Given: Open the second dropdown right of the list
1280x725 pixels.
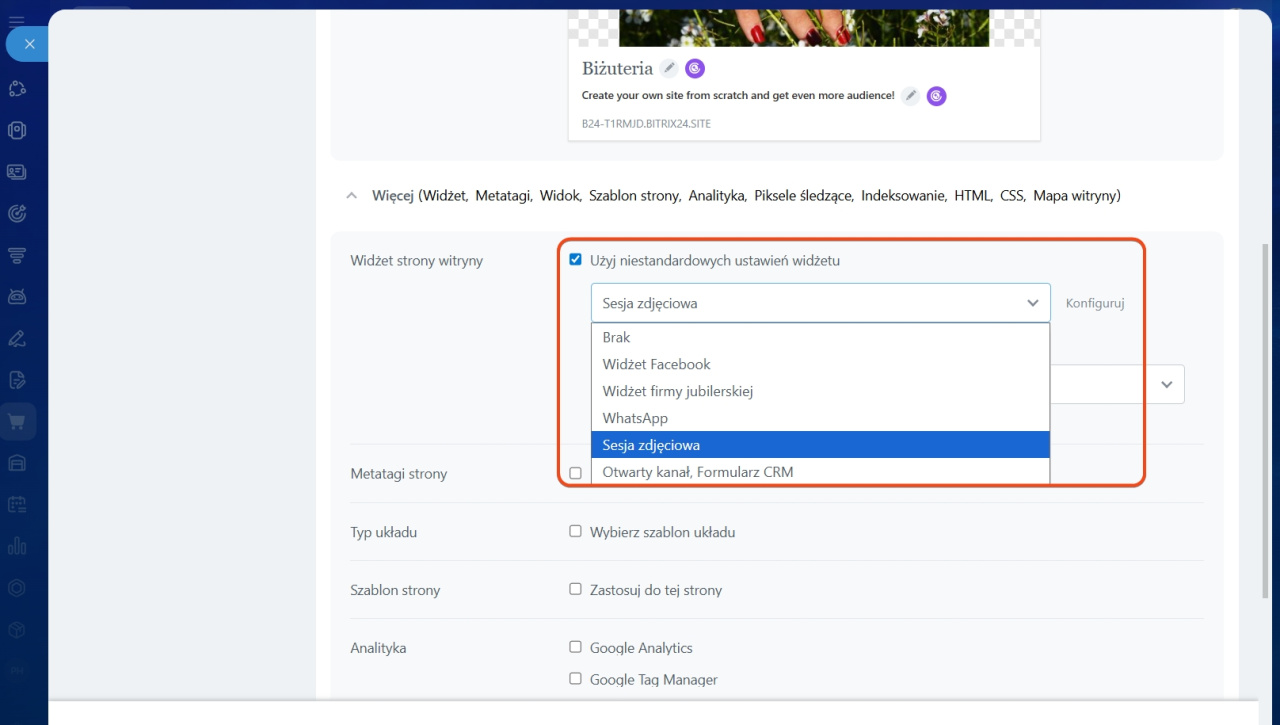Looking at the screenshot, I should [1166, 384].
